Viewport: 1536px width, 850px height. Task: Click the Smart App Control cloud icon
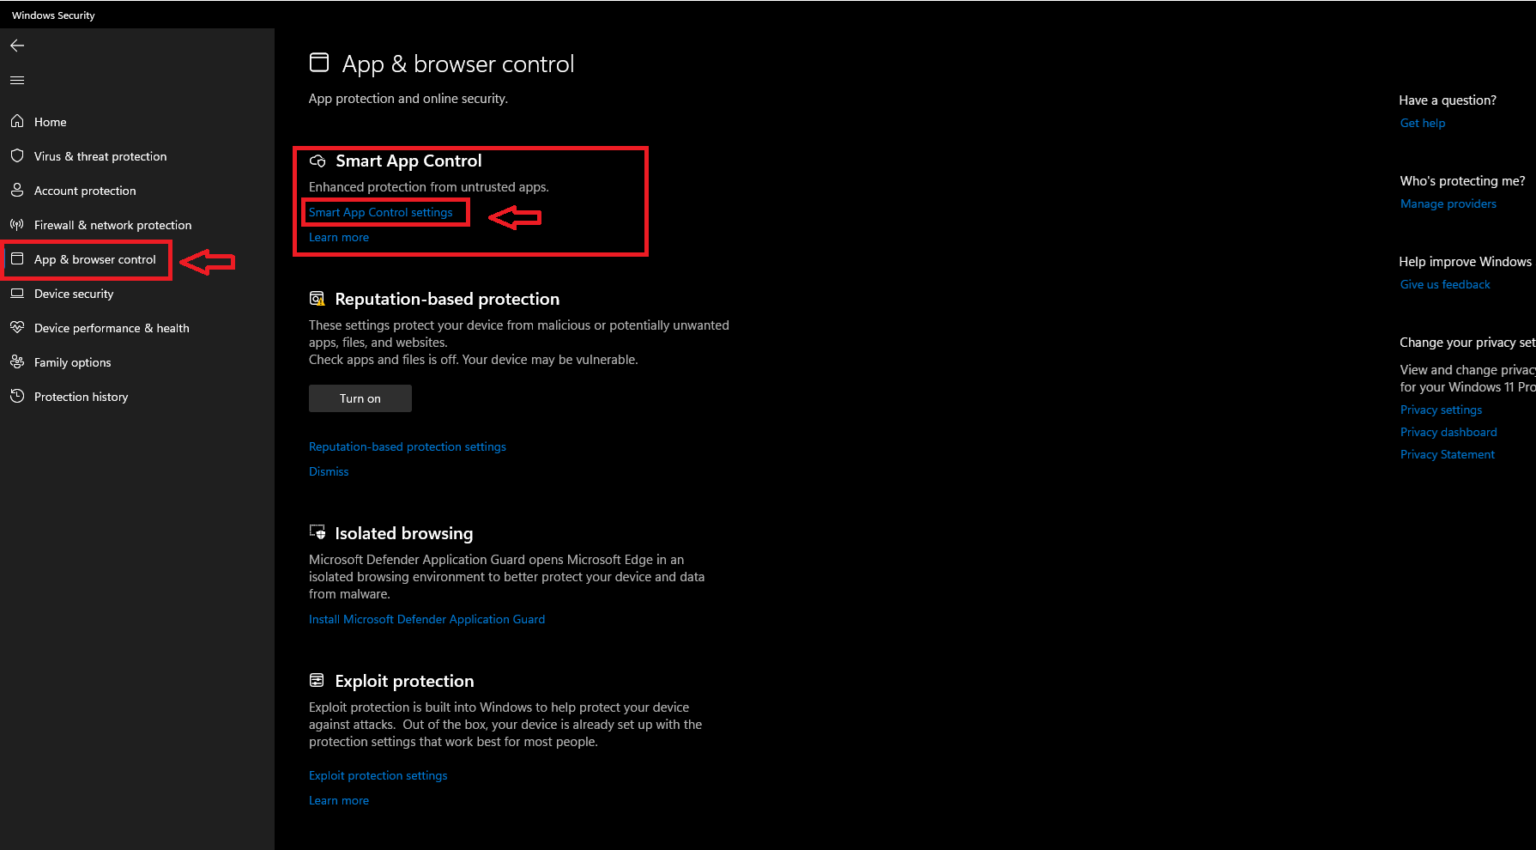318,160
